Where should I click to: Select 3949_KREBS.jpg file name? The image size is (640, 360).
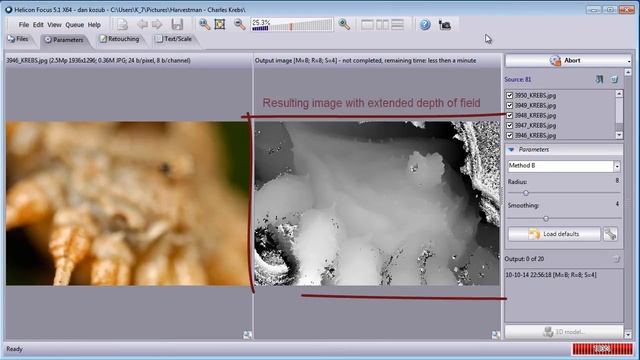tap(535, 105)
